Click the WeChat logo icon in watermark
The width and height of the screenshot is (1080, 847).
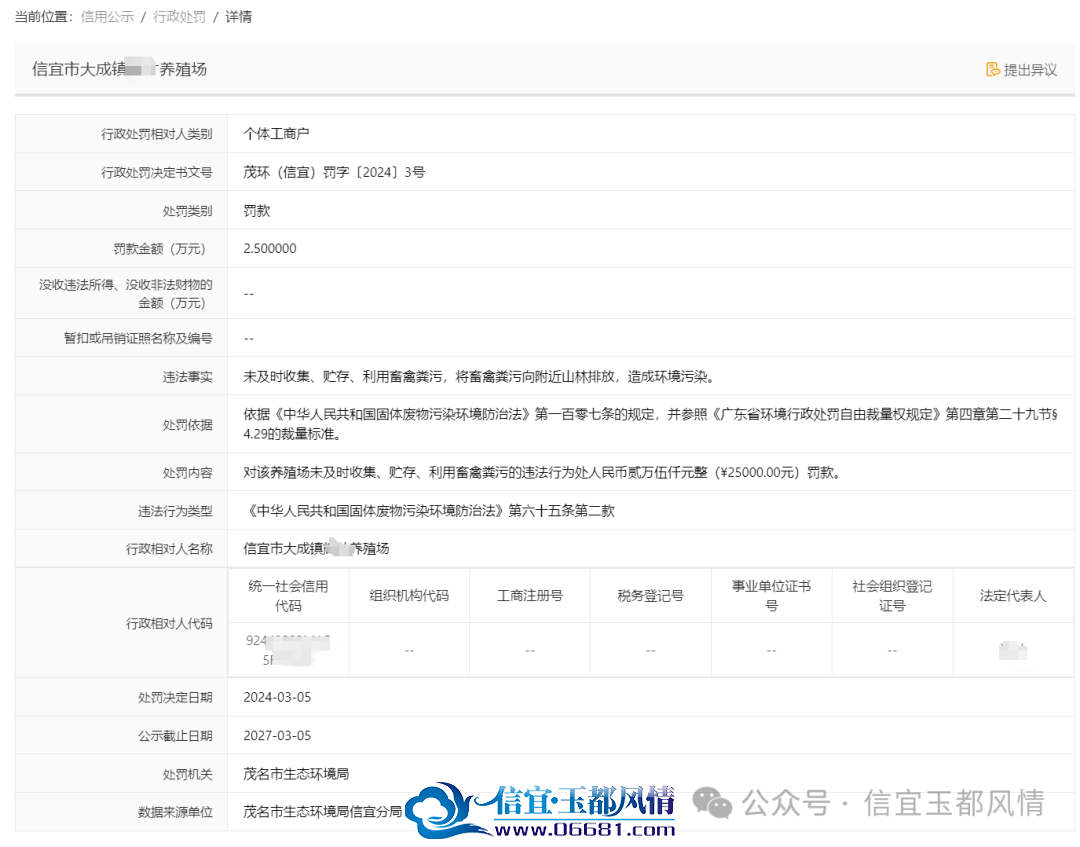(712, 803)
